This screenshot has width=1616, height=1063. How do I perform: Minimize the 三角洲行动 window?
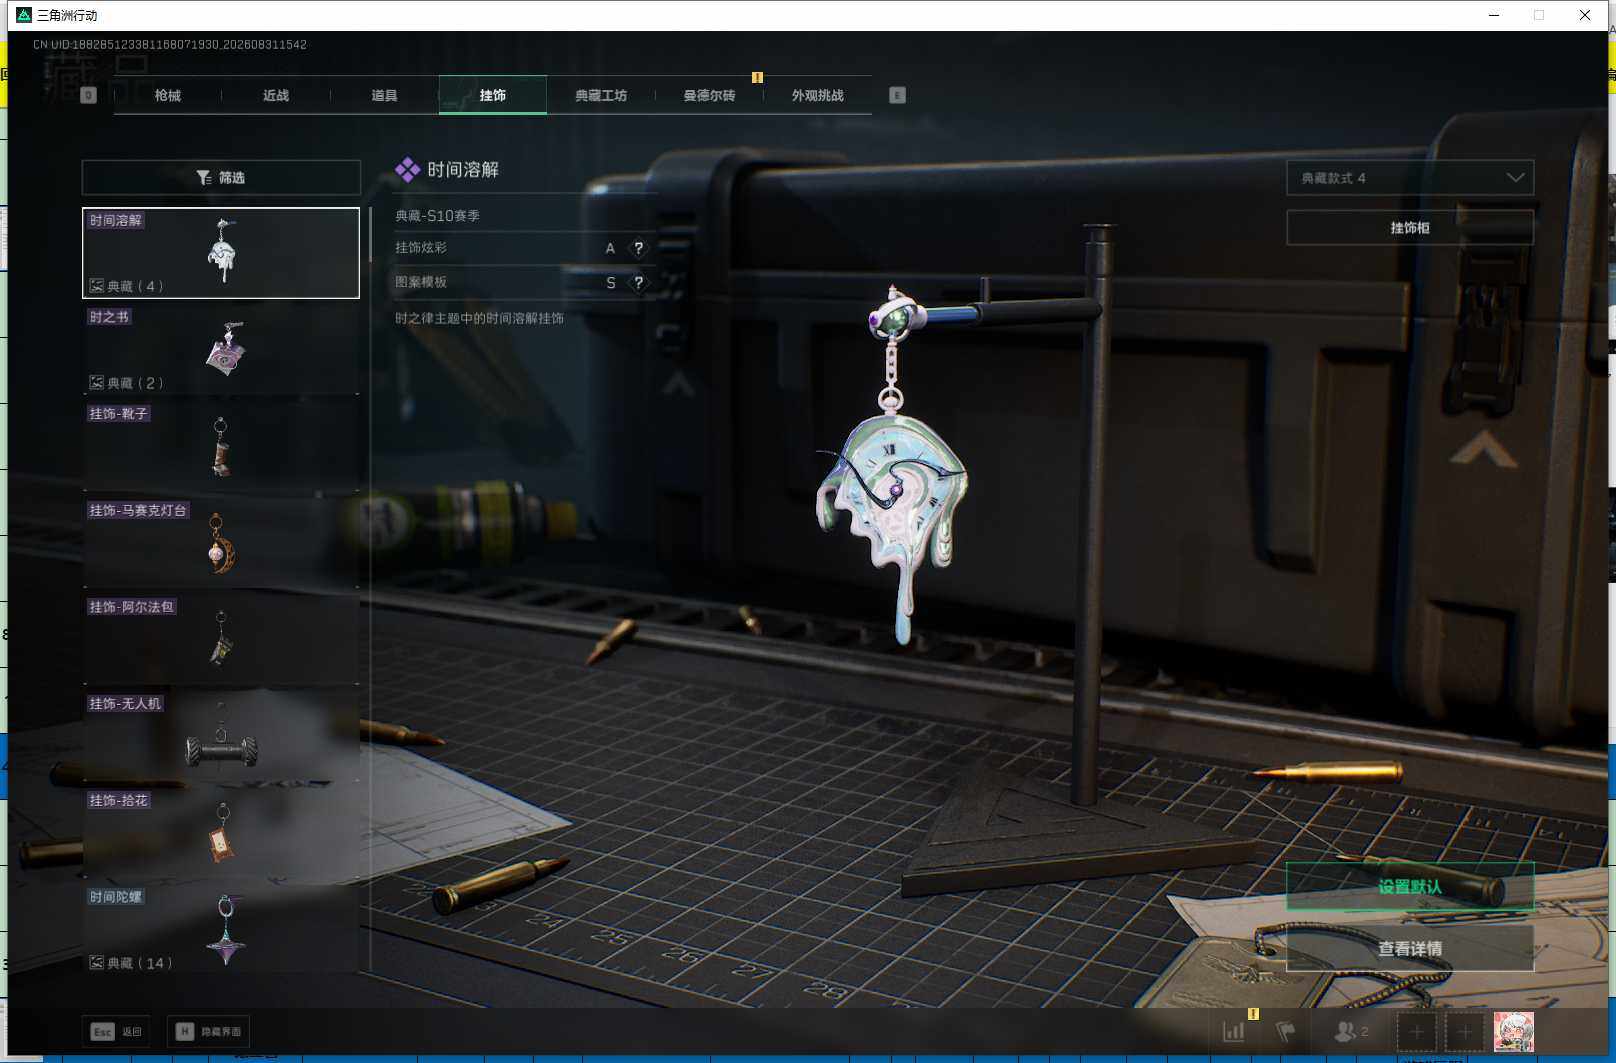click(x=1494, y=15)
